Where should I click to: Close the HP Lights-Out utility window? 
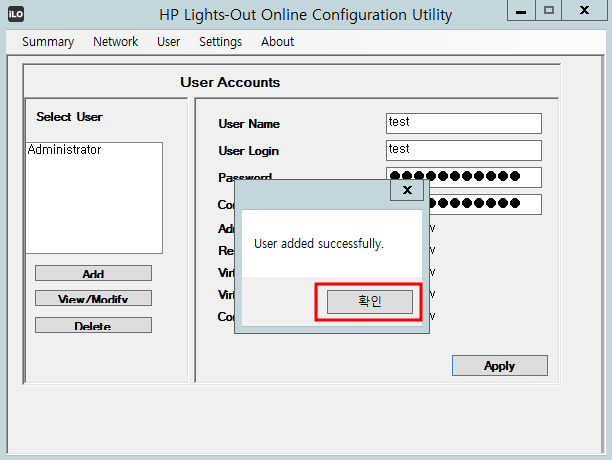click(x=584, y=11)
